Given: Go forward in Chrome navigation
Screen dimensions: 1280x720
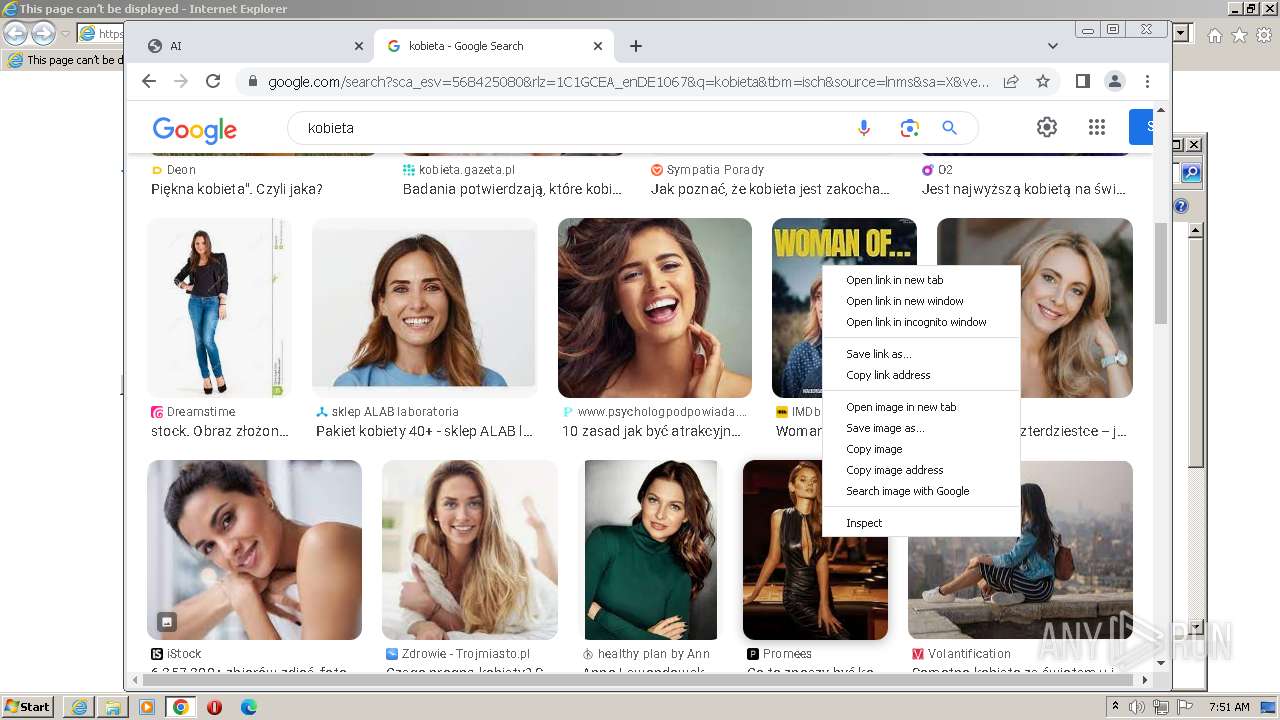Looking at the screenshot, I should [181, 81].
